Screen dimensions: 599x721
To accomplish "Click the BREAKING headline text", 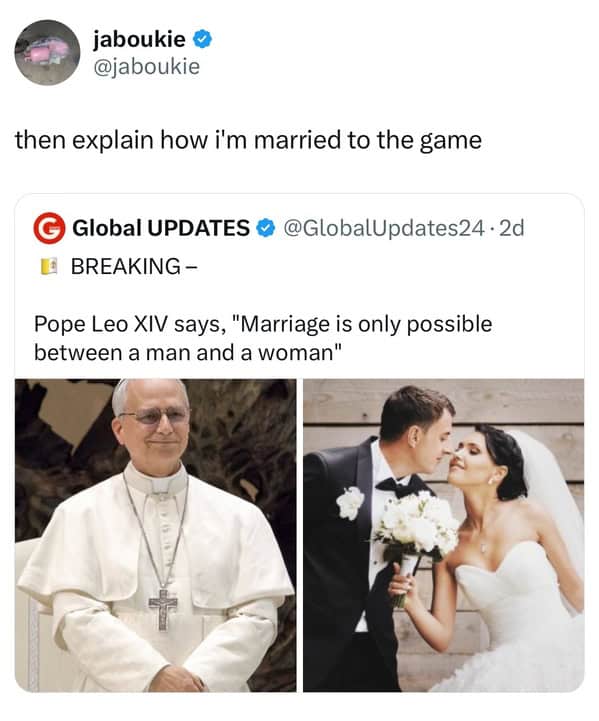I will tap(131, 267).
